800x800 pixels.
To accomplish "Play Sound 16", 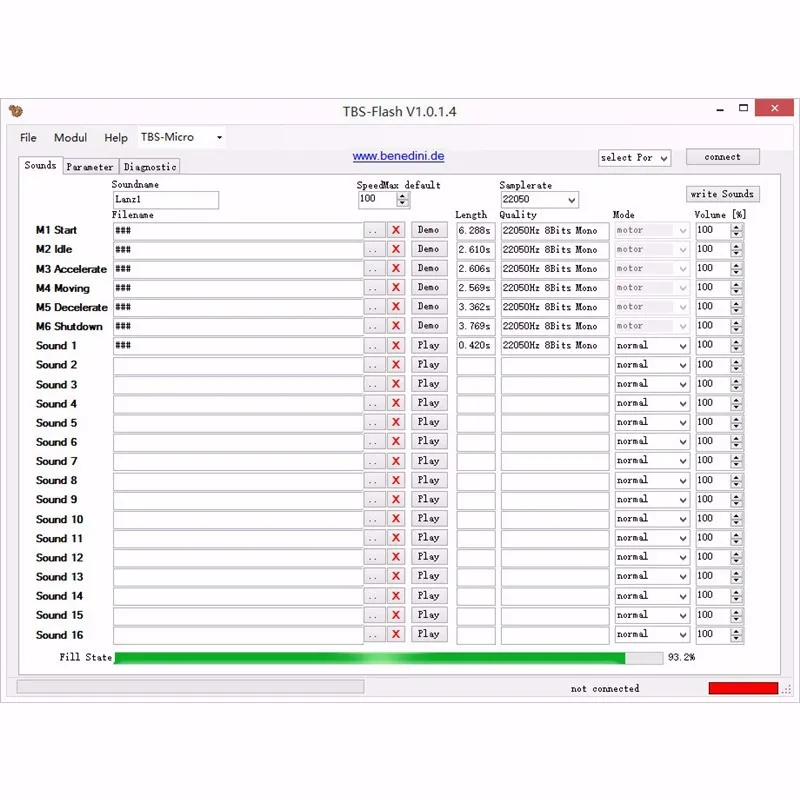I will click(429, 634).
